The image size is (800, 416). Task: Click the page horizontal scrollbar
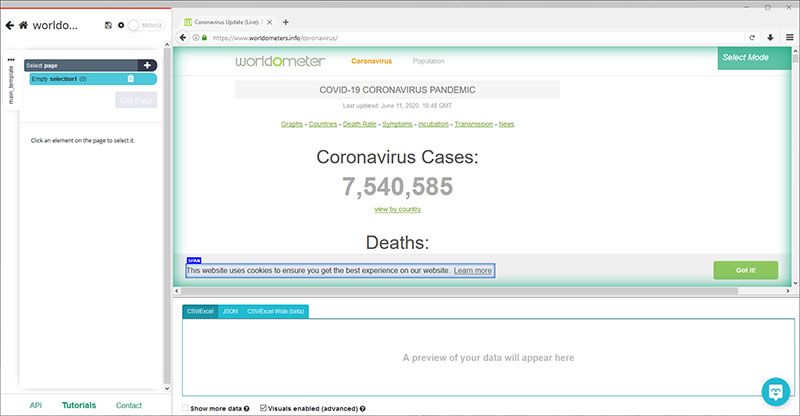click(459, 290)
